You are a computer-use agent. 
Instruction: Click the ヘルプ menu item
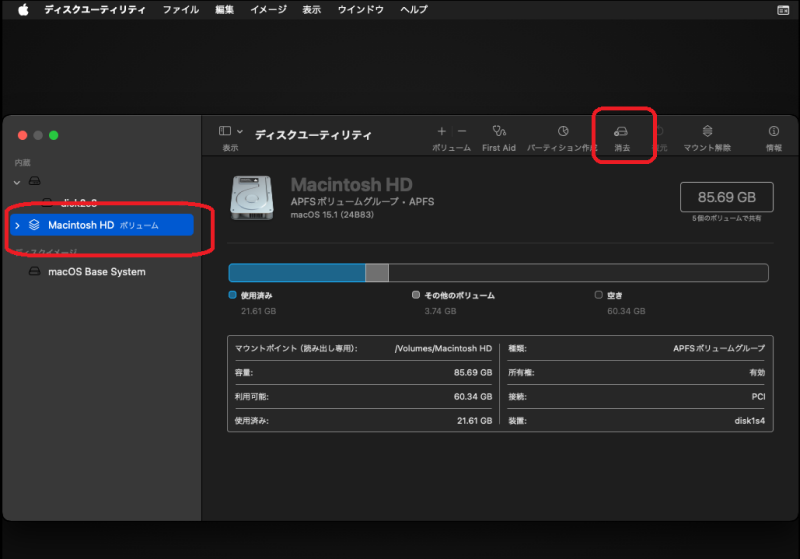coord(414,9)
